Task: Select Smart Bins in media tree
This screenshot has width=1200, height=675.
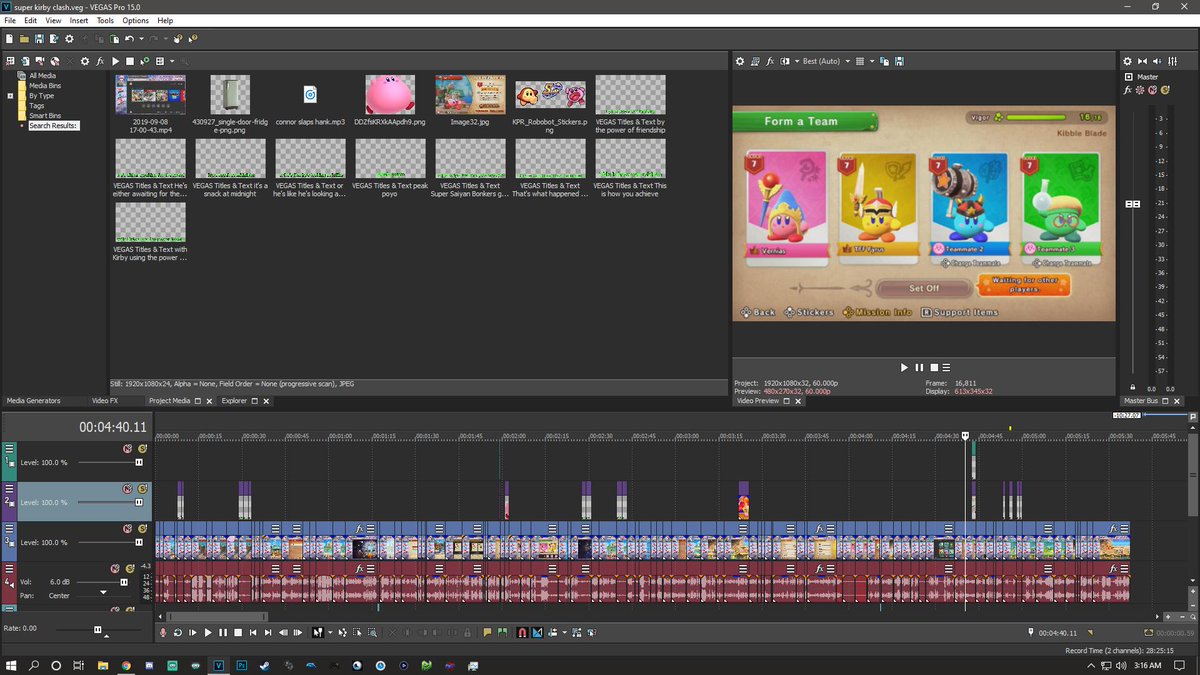Action: tap(44, 116)
